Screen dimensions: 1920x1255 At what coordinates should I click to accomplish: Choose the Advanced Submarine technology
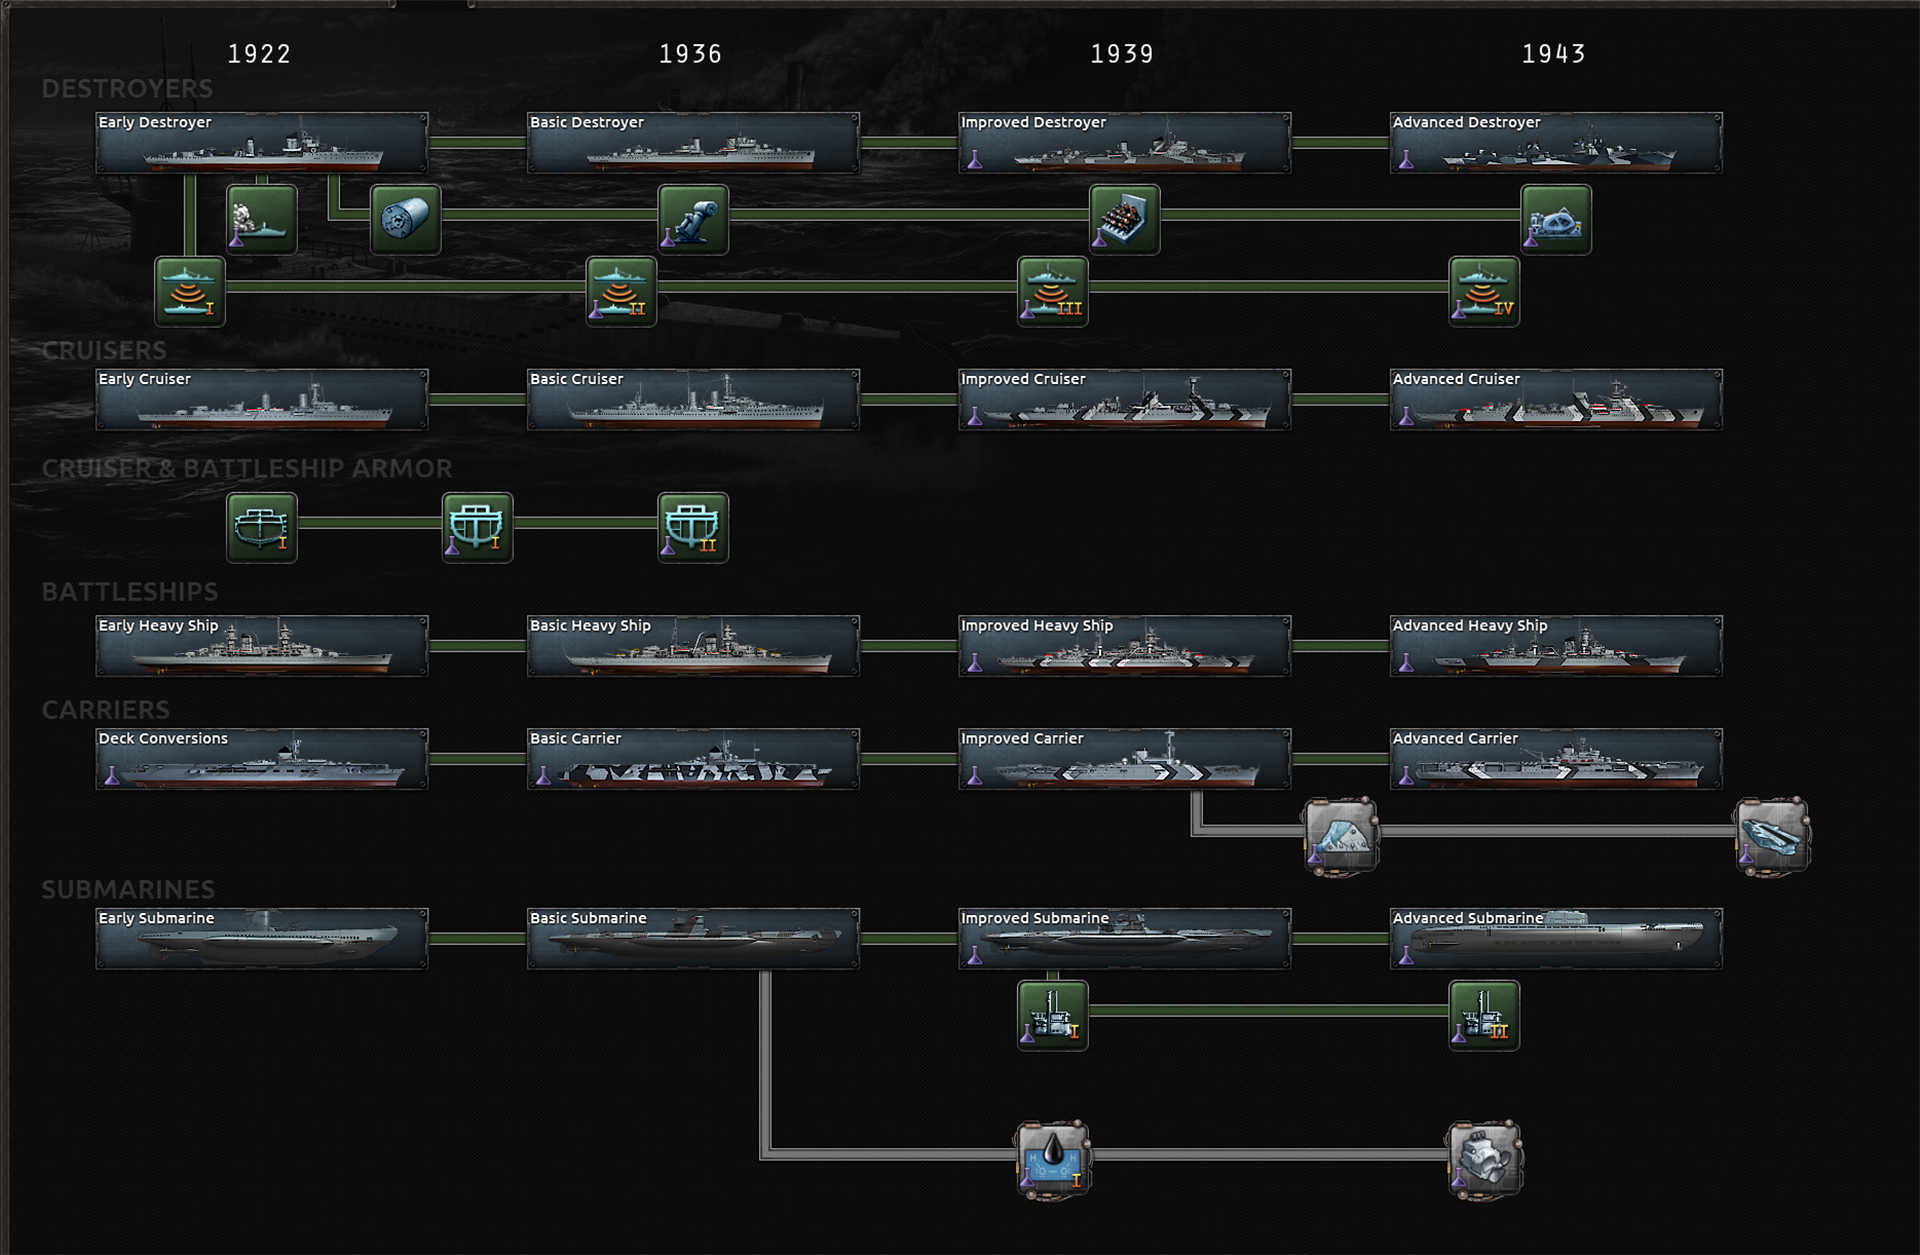tap(1556, 939)
